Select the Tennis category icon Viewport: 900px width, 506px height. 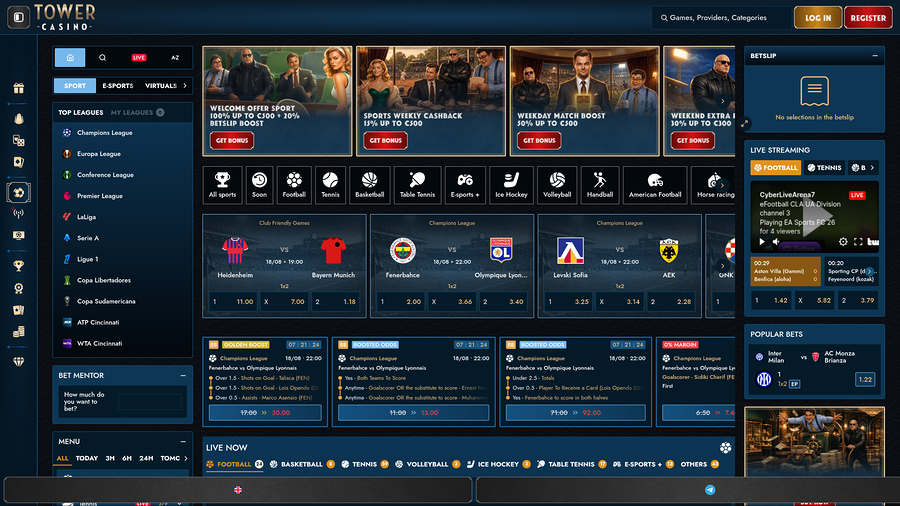(x=330, y=185)
